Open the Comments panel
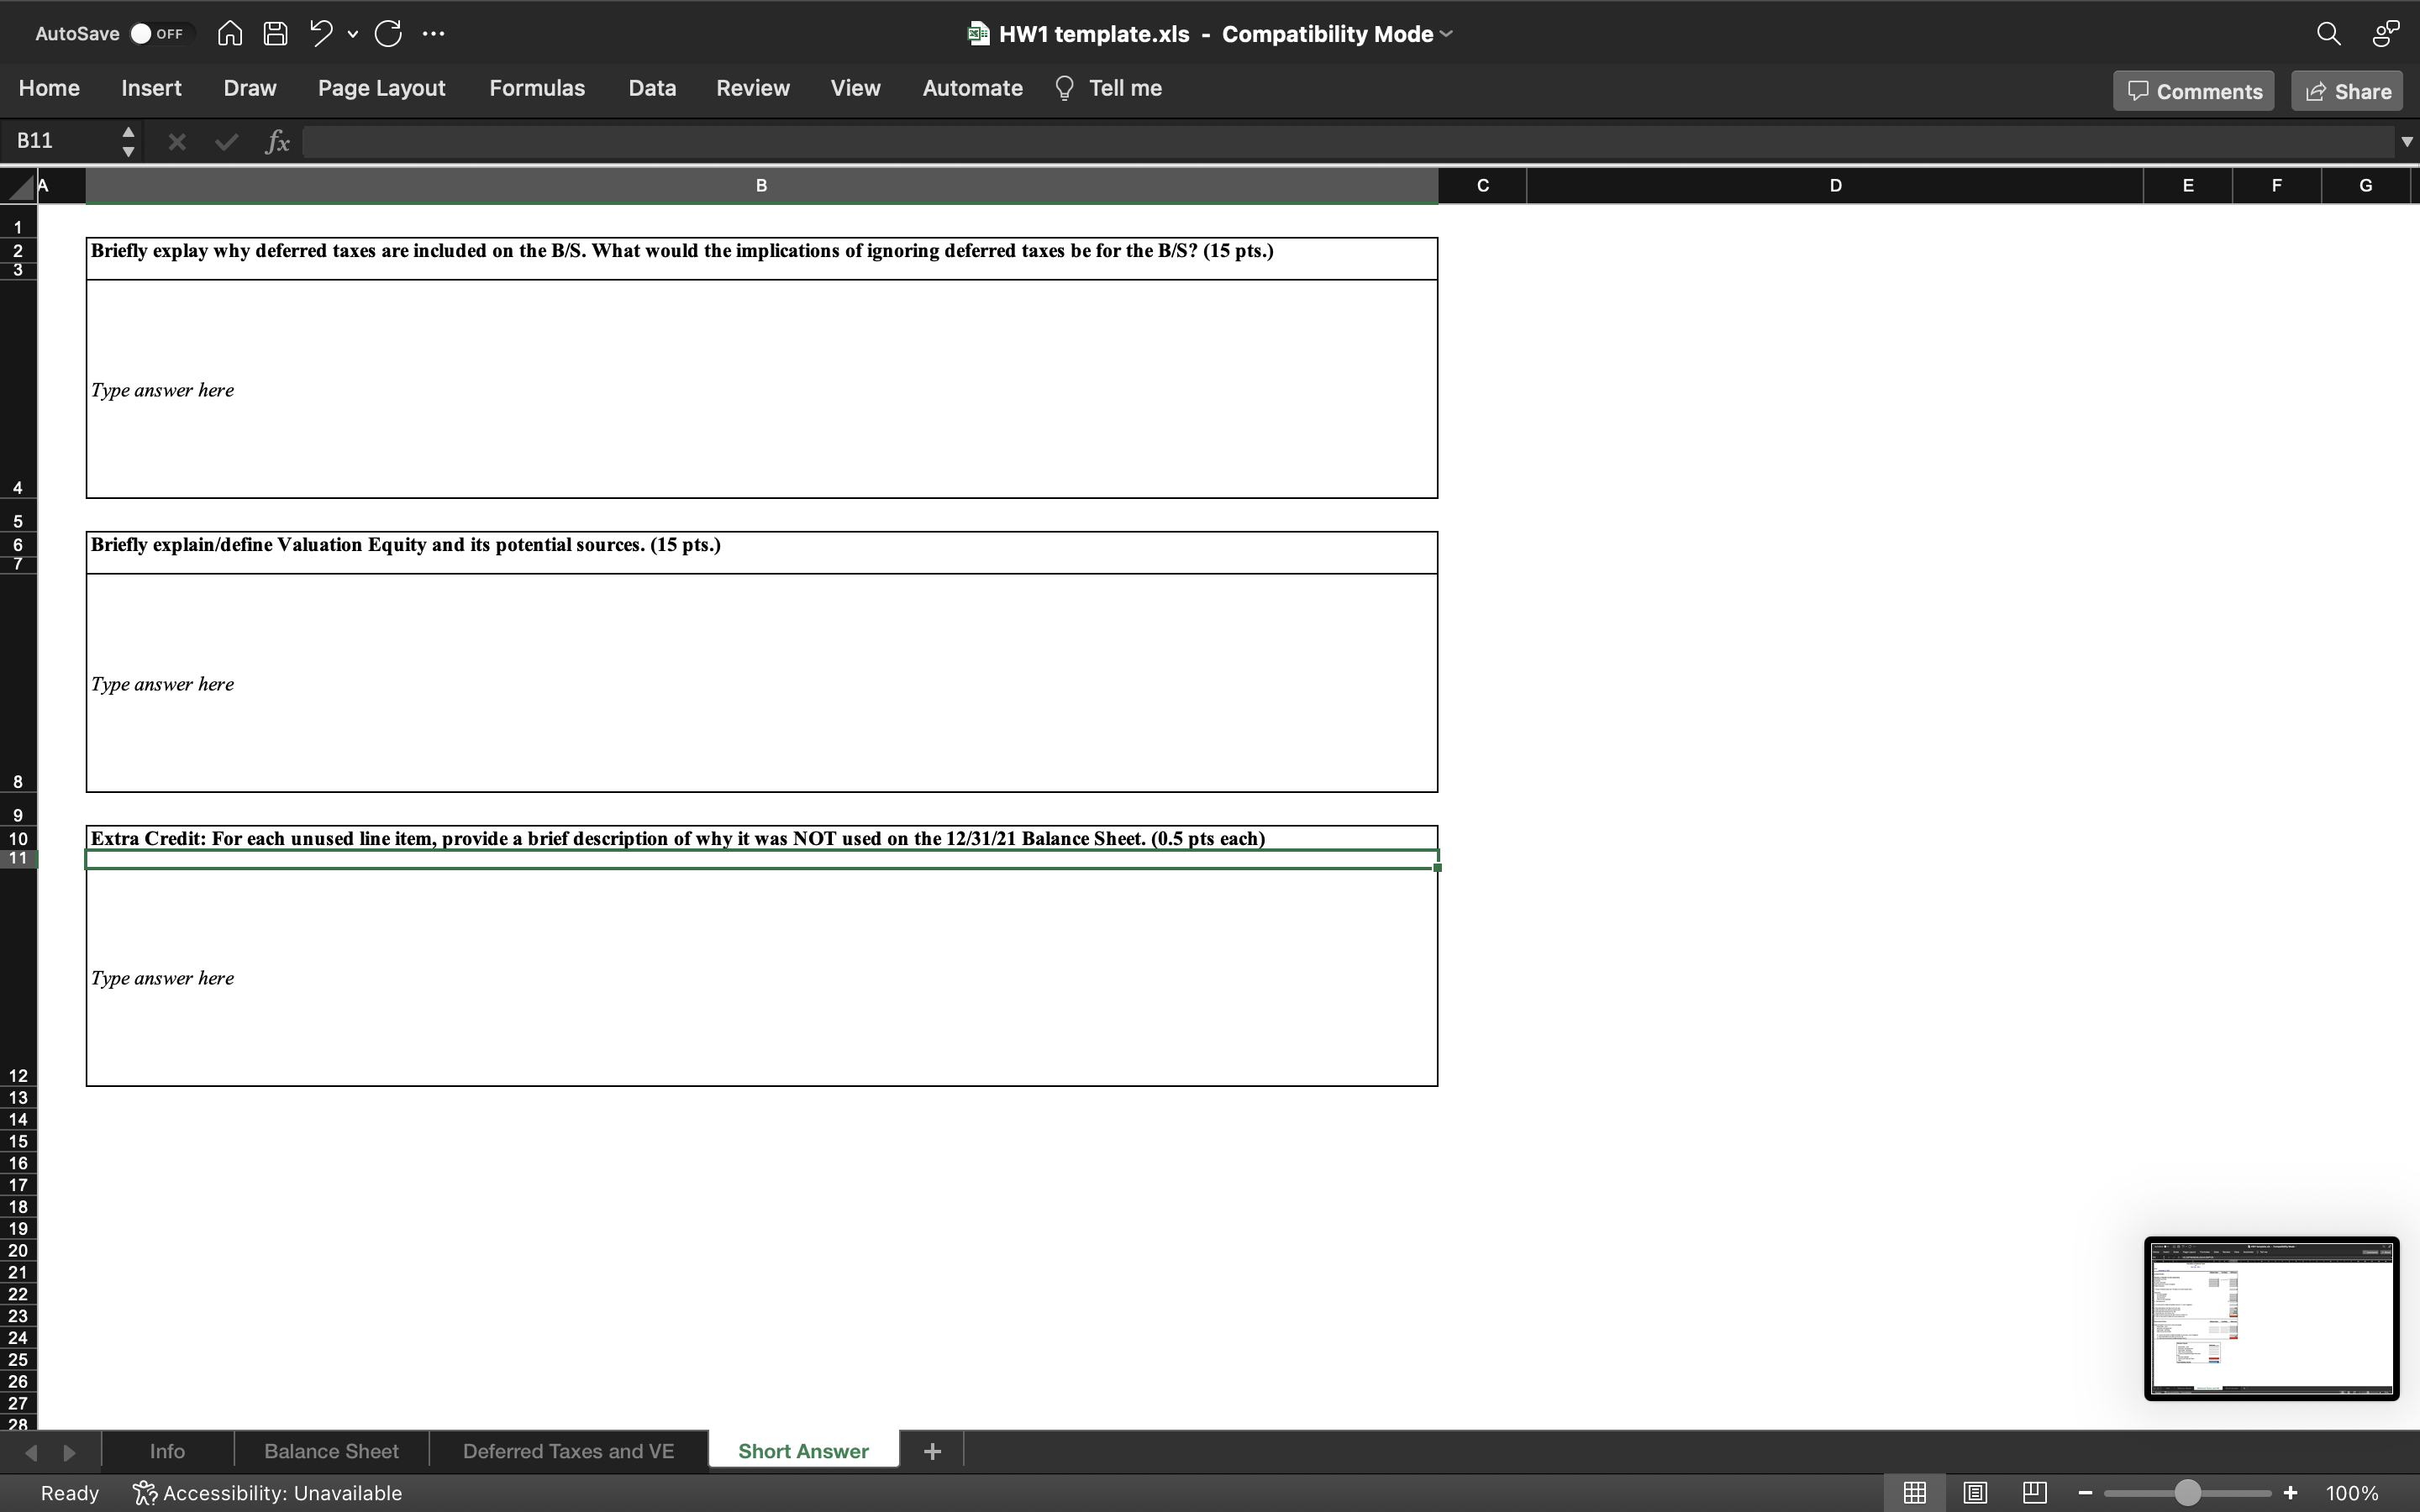Image resolution: width=2420 pixels, height=1512 pixels. pyautogui.click(x=2192, y=90)
